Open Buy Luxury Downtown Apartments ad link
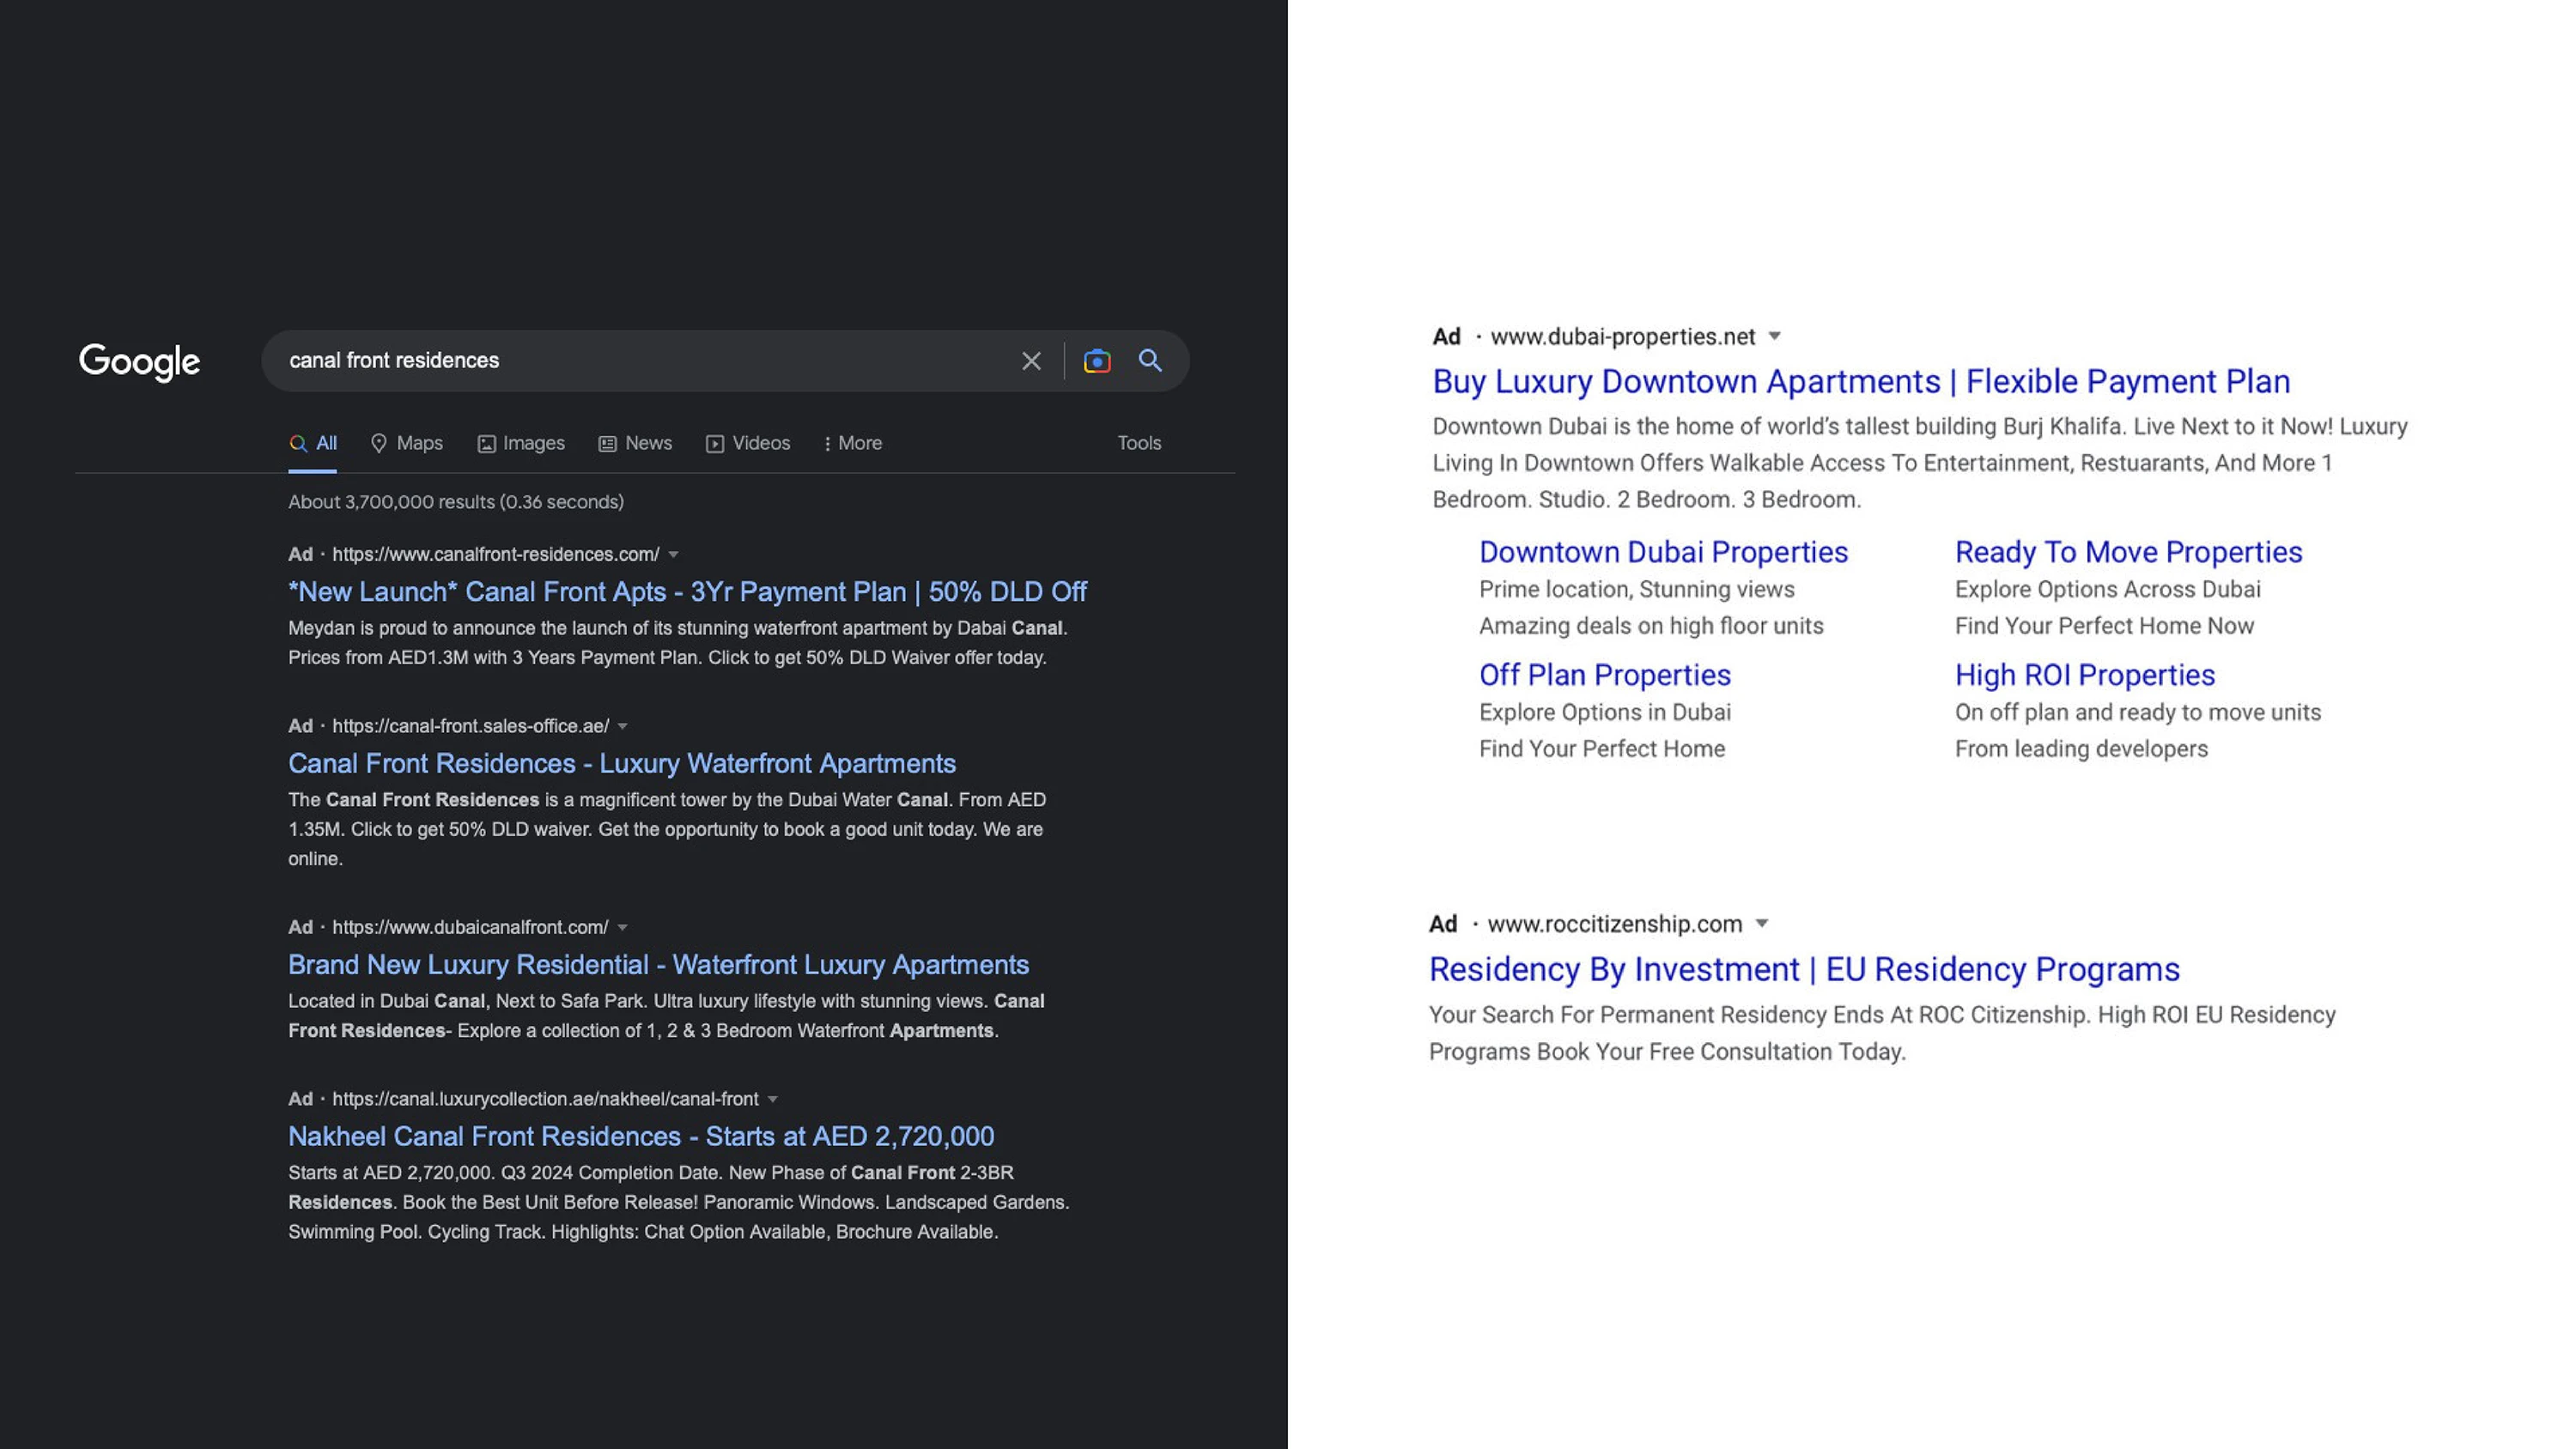Viewport: 2576px width, 1449px height. [1861, 382]
